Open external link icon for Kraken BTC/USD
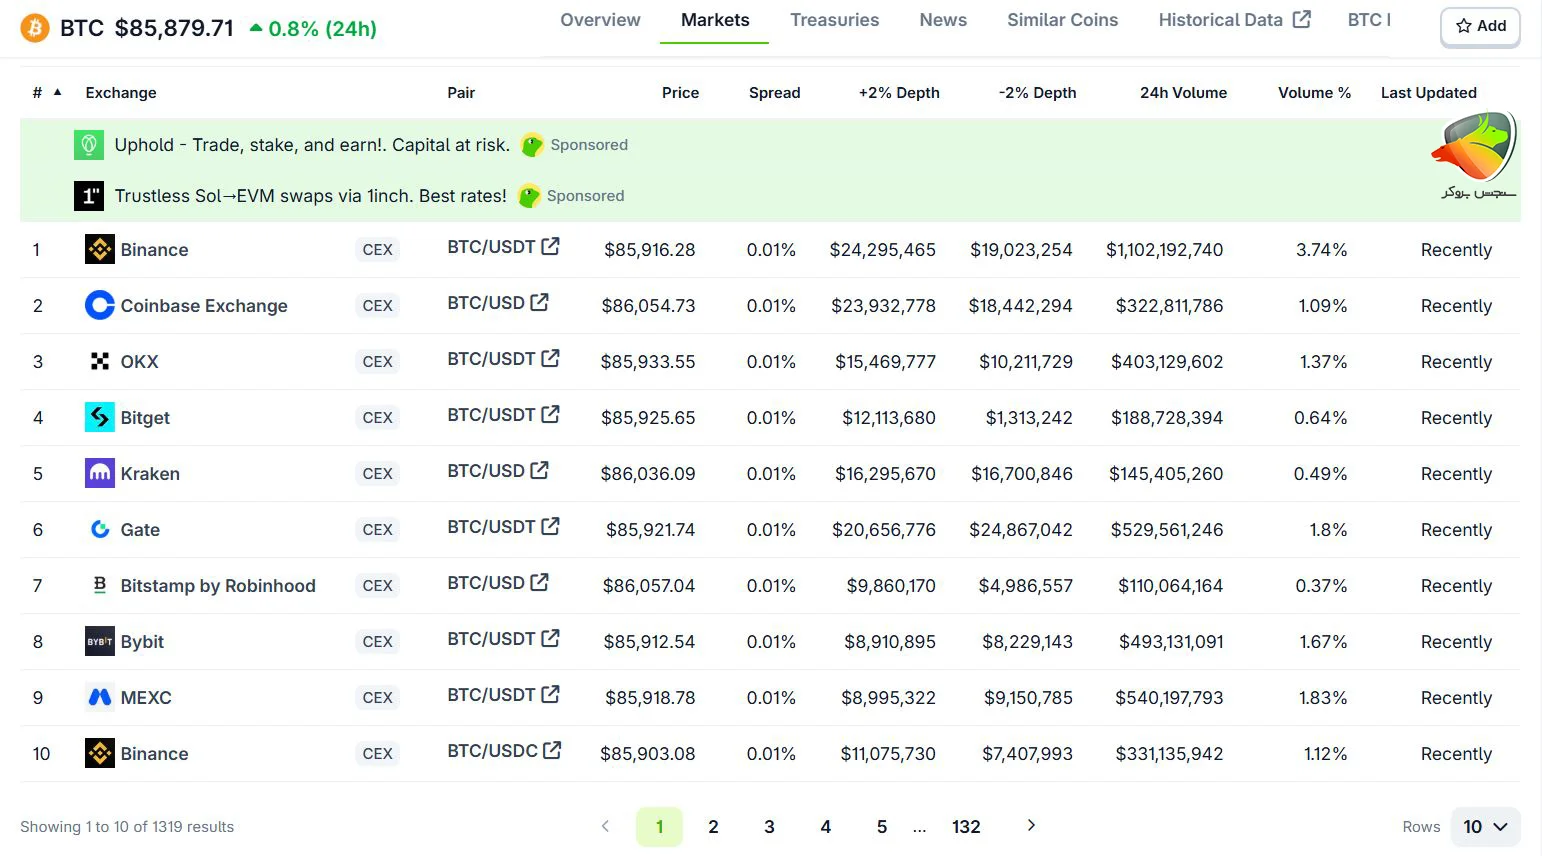1542x856 pixels. point(539,470)
